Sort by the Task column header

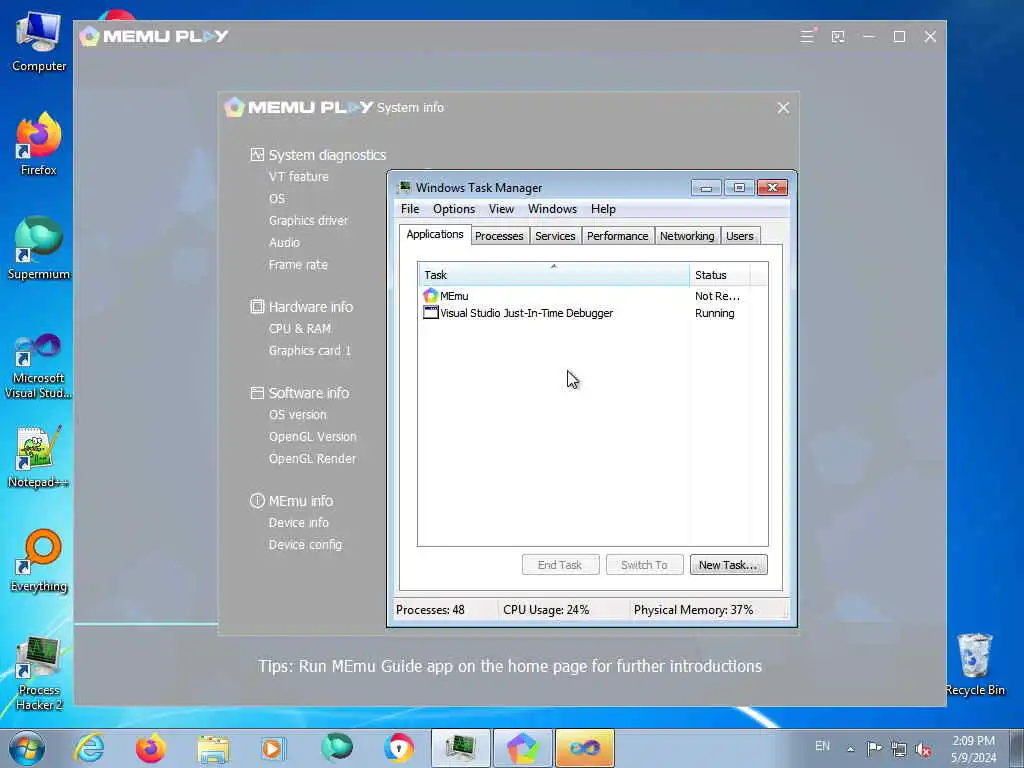pos(553,274)
